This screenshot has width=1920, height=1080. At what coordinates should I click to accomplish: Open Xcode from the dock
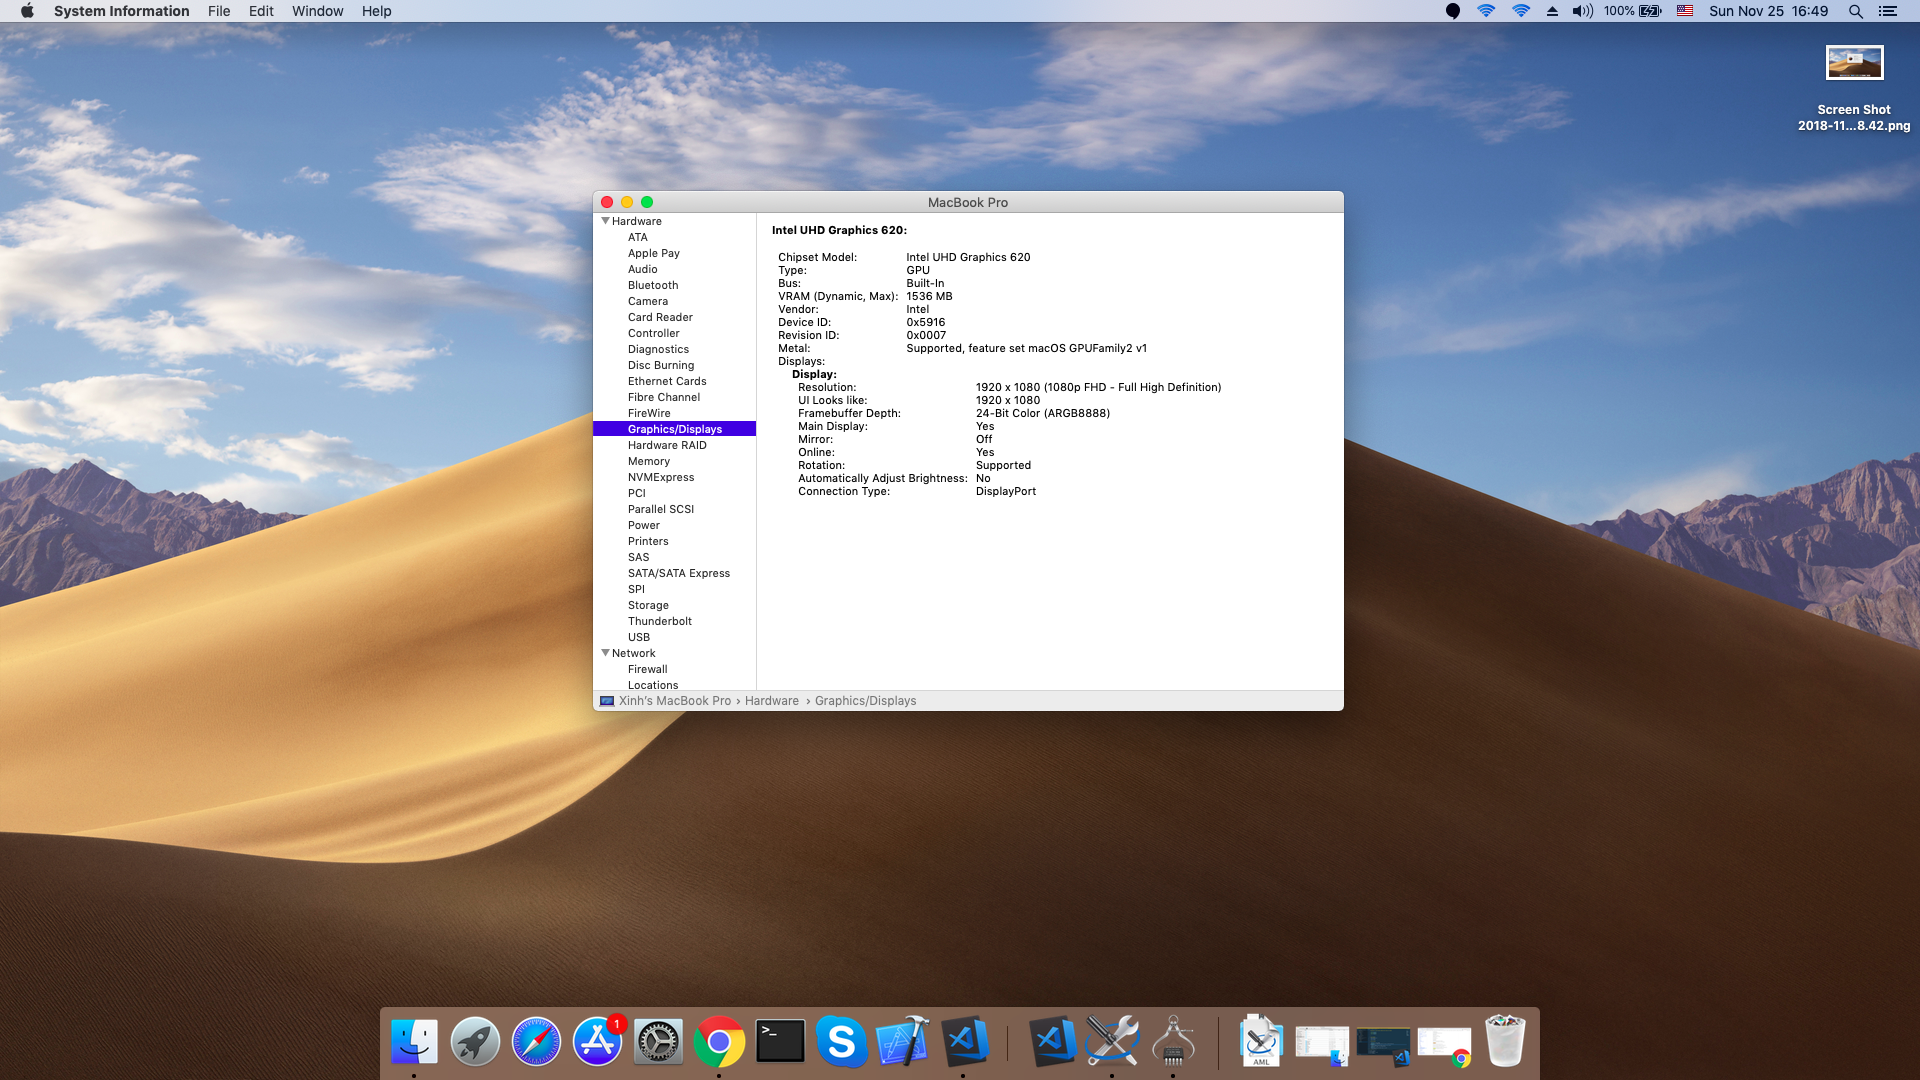click(x=902, y=1042)
